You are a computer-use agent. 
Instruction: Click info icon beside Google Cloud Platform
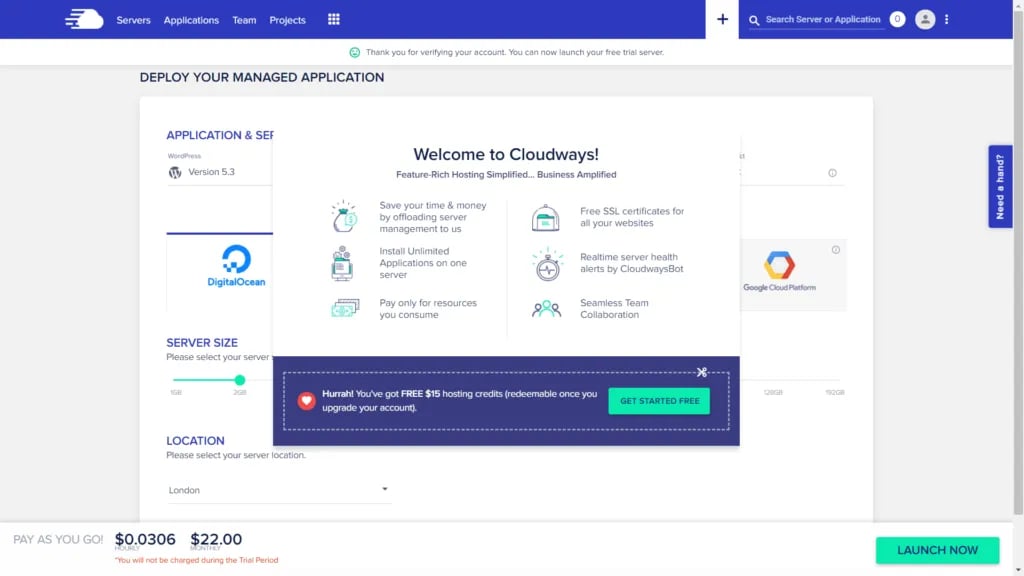(835, 250)
